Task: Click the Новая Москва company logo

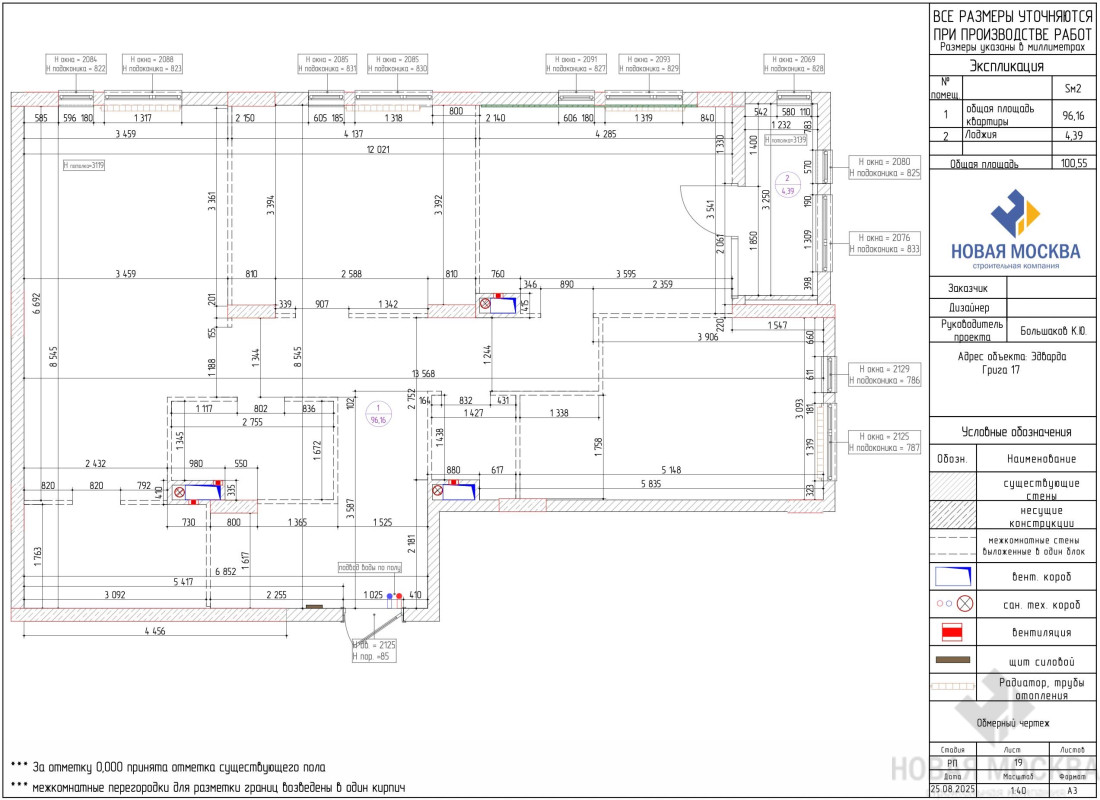Action: coord(1014,228)
